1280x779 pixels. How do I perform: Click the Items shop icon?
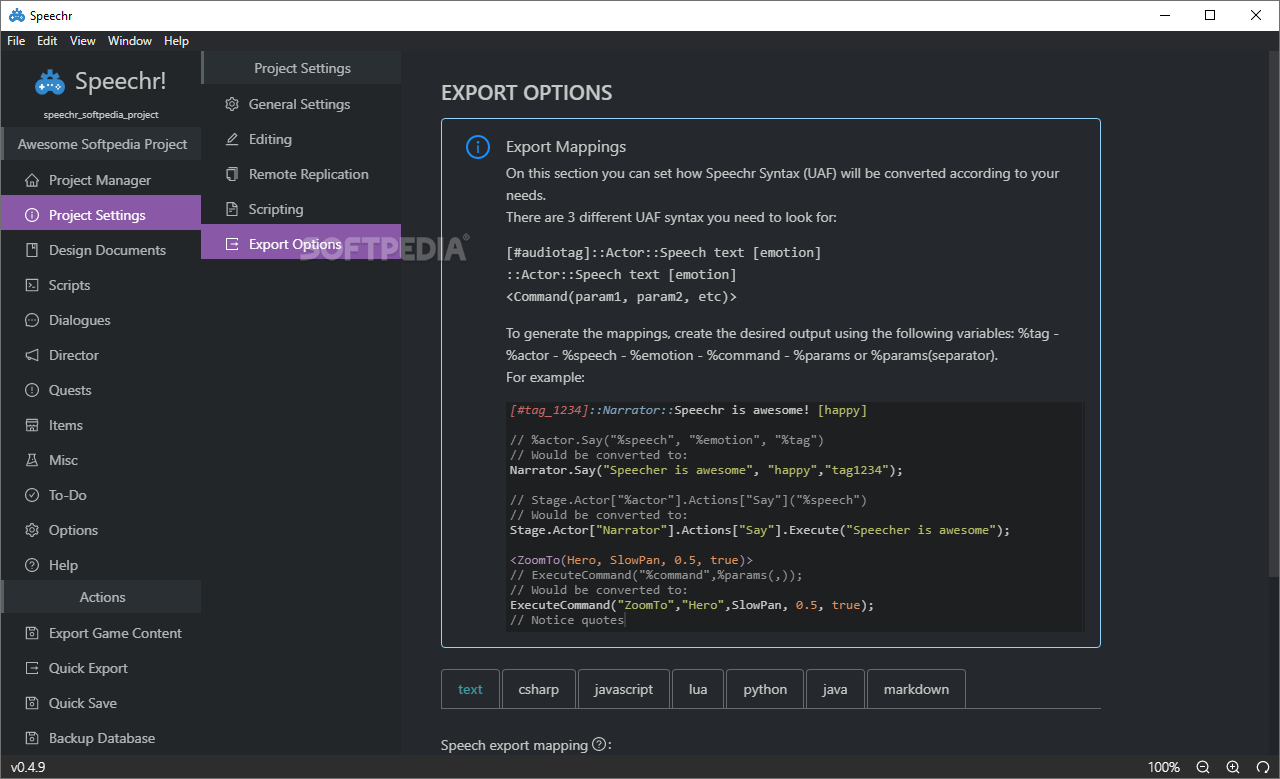pos(31,425)
